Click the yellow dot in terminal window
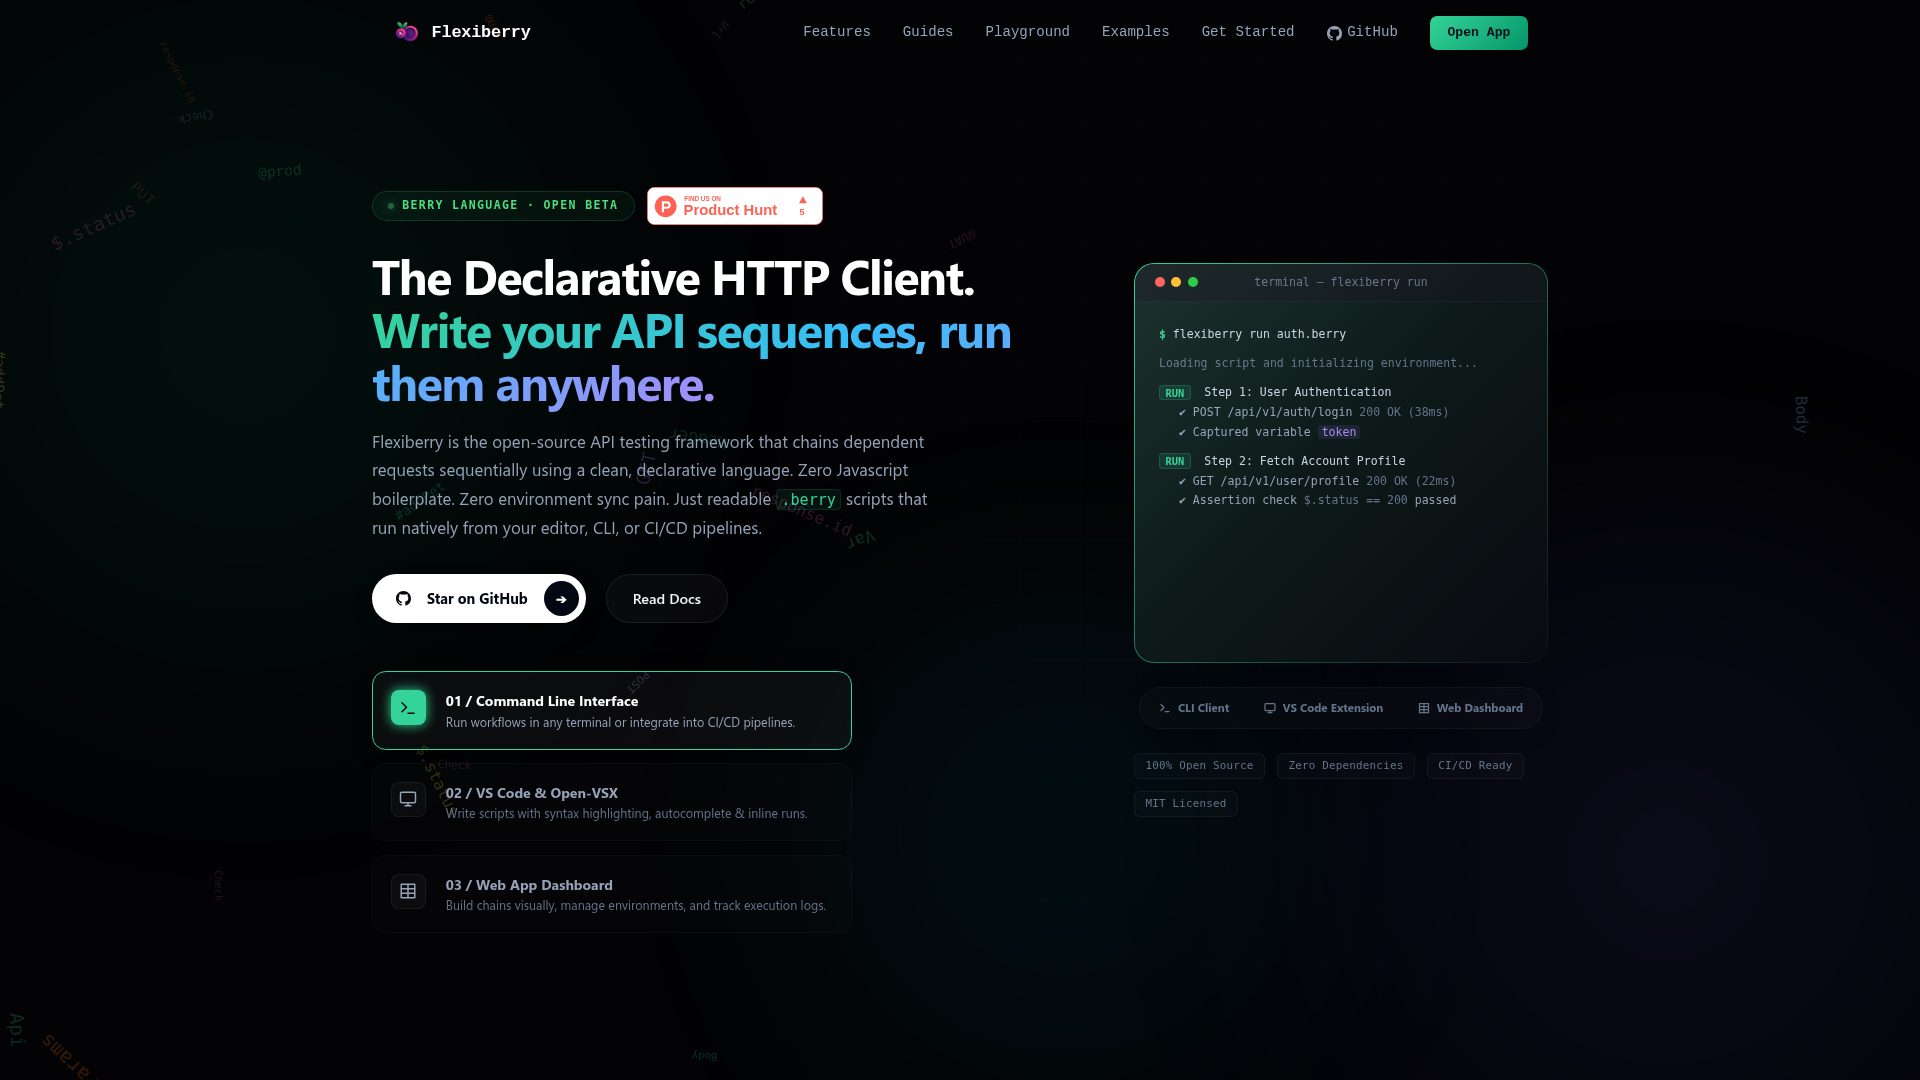 pos(1176,282)
